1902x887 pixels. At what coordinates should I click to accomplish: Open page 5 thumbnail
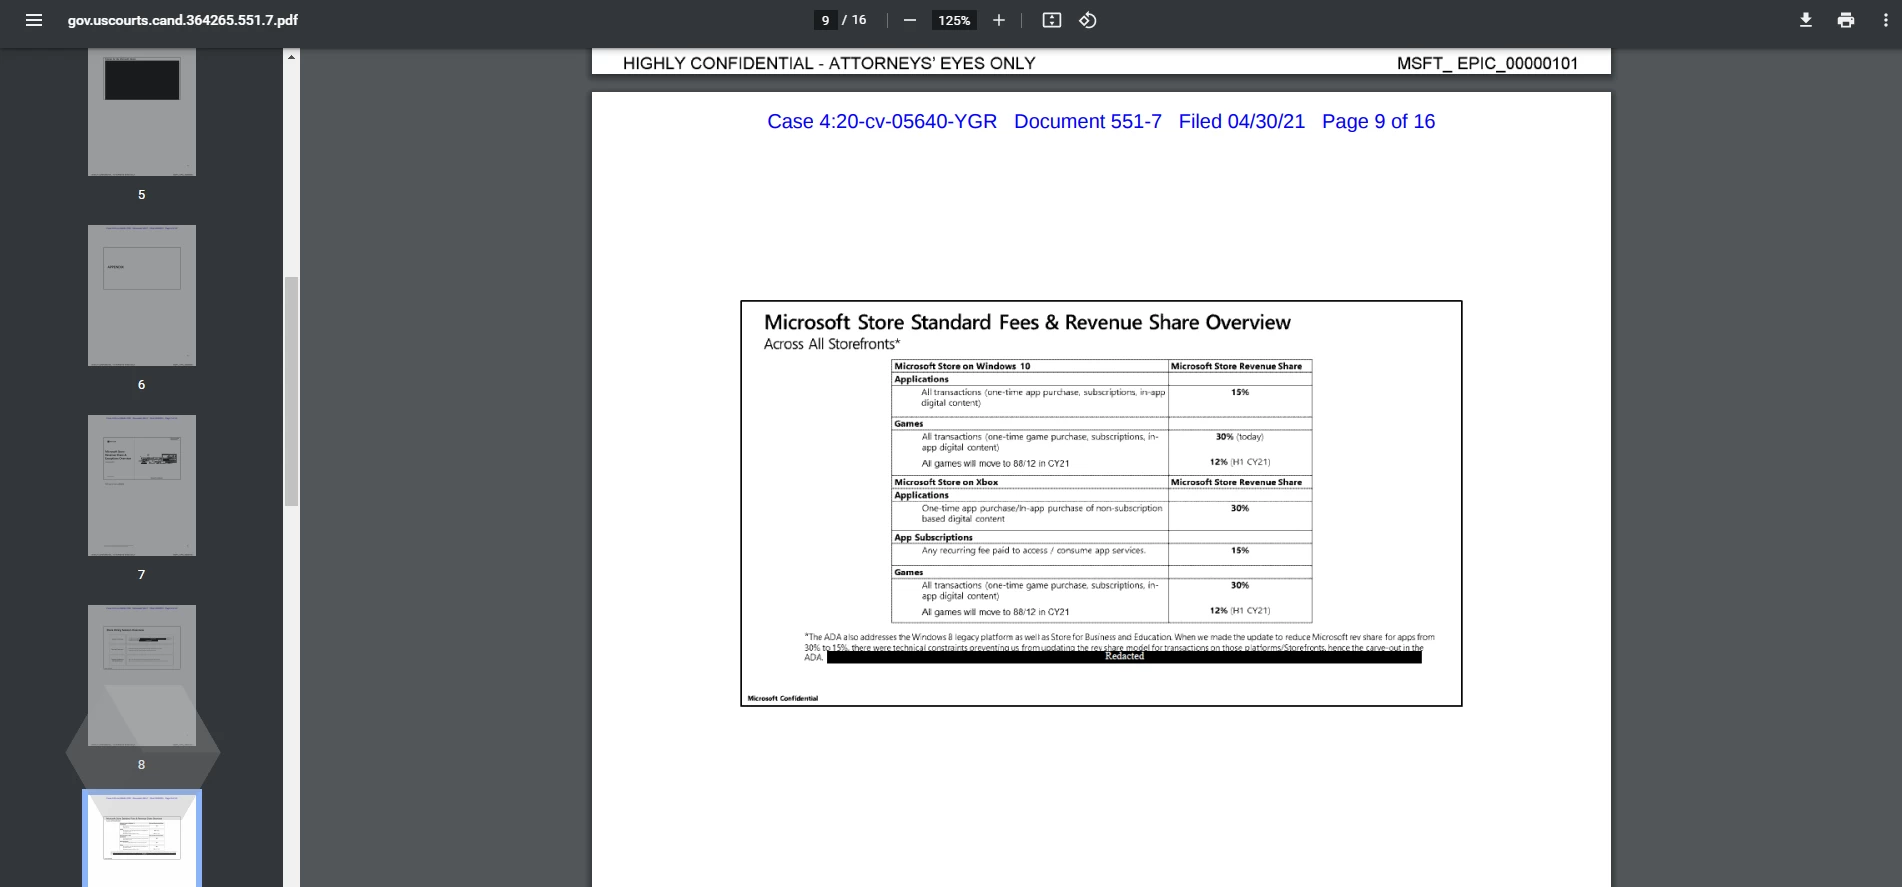pos(142,112)
